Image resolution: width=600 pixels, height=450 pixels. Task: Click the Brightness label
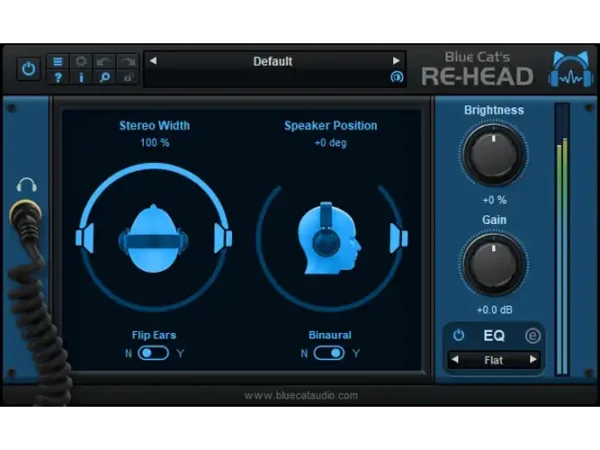(x=494, y=110)
